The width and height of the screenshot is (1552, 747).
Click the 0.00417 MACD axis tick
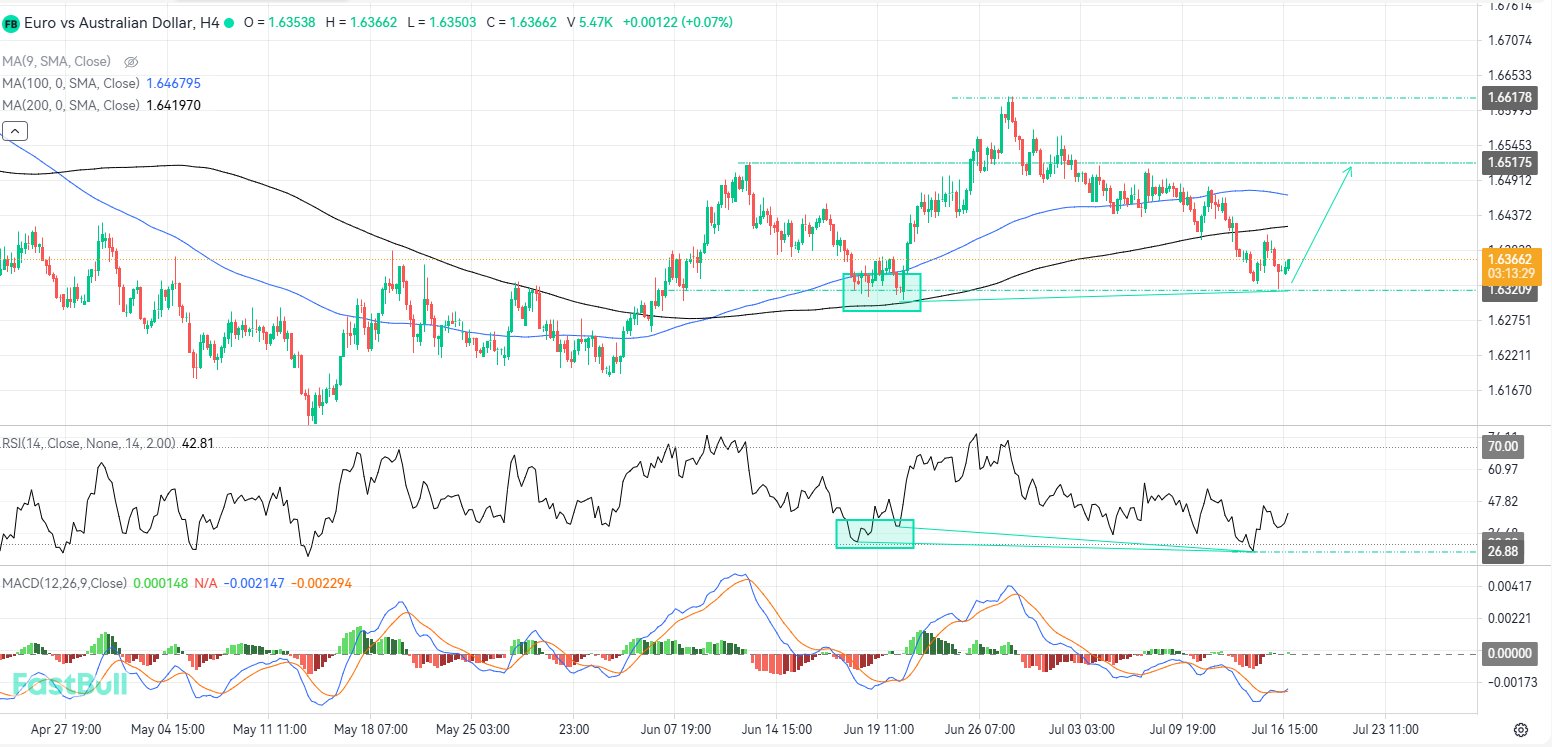point(1511,585)
